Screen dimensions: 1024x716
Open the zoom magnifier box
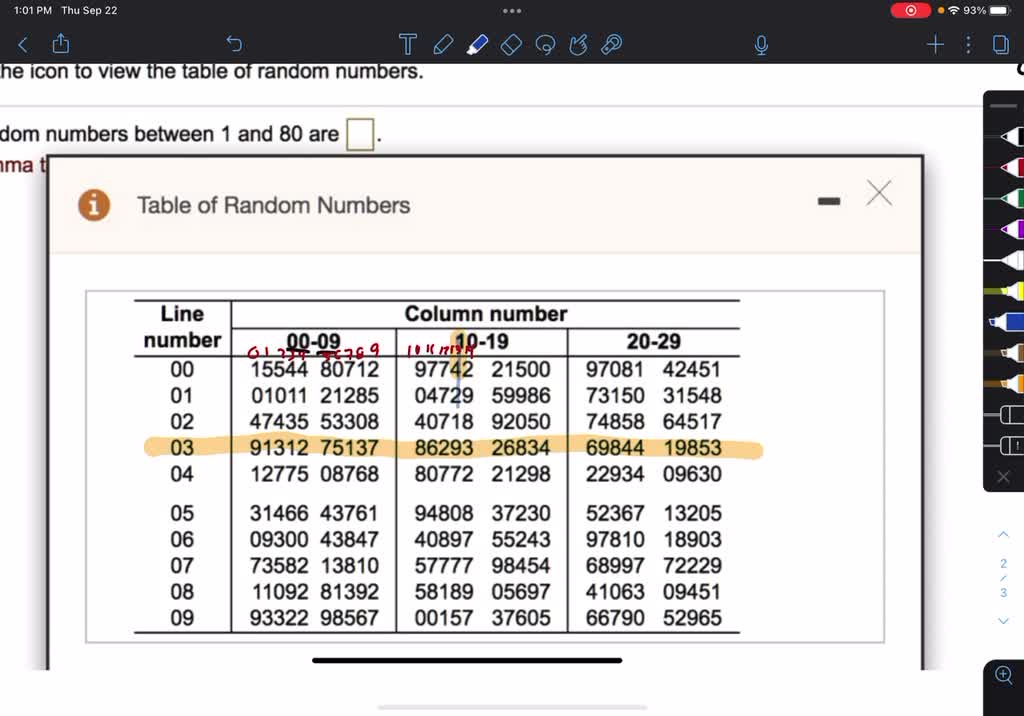point(1004,675)
